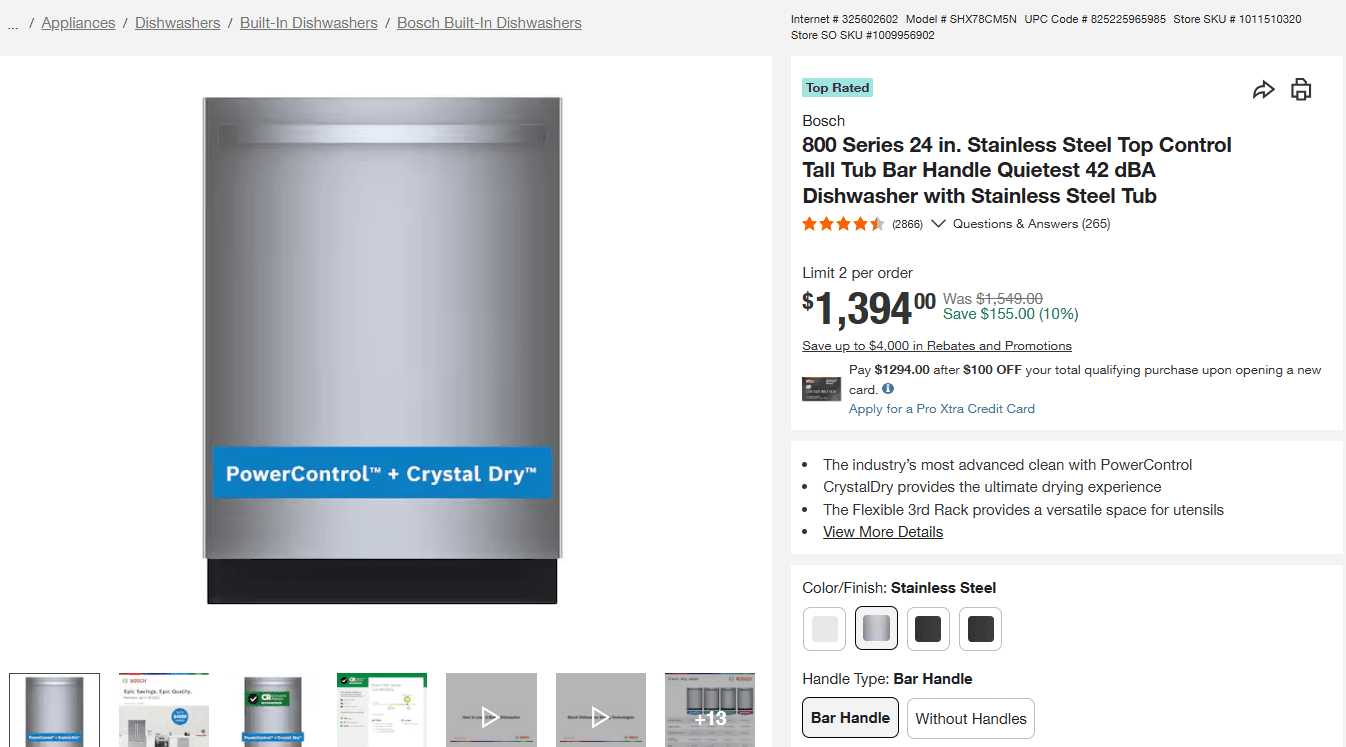The width and height of the screenshot is (1346, 747).
Task: Select the Bar Handle option
Action: coord(850,718)
